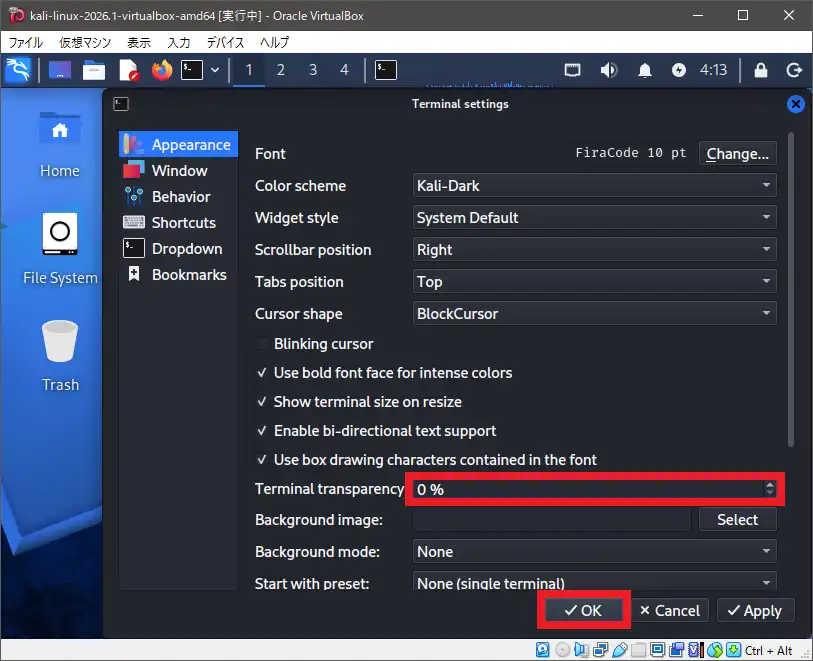Image resolution: width=813 pixels, height=661 pixels.
Task: Open the Cursor shape dropdown
Action: point(595,314)
